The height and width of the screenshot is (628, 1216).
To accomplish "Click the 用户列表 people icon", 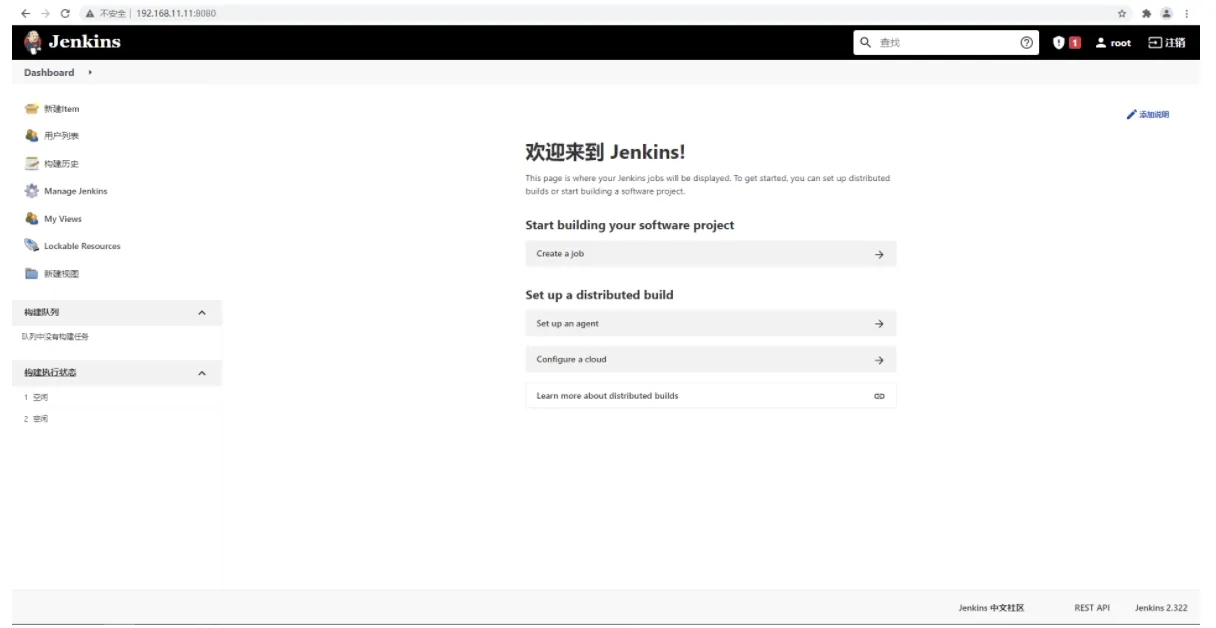I will pos(31,136).
